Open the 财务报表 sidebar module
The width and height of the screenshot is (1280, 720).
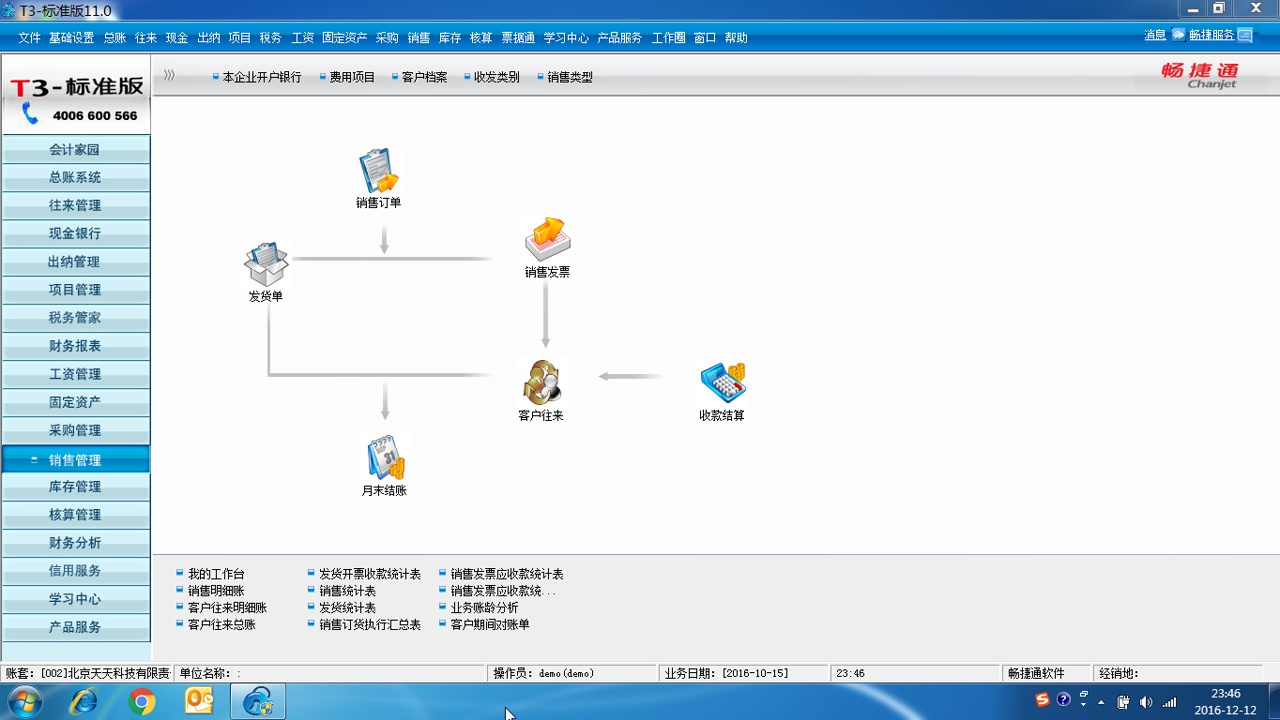tap(76, 345)
